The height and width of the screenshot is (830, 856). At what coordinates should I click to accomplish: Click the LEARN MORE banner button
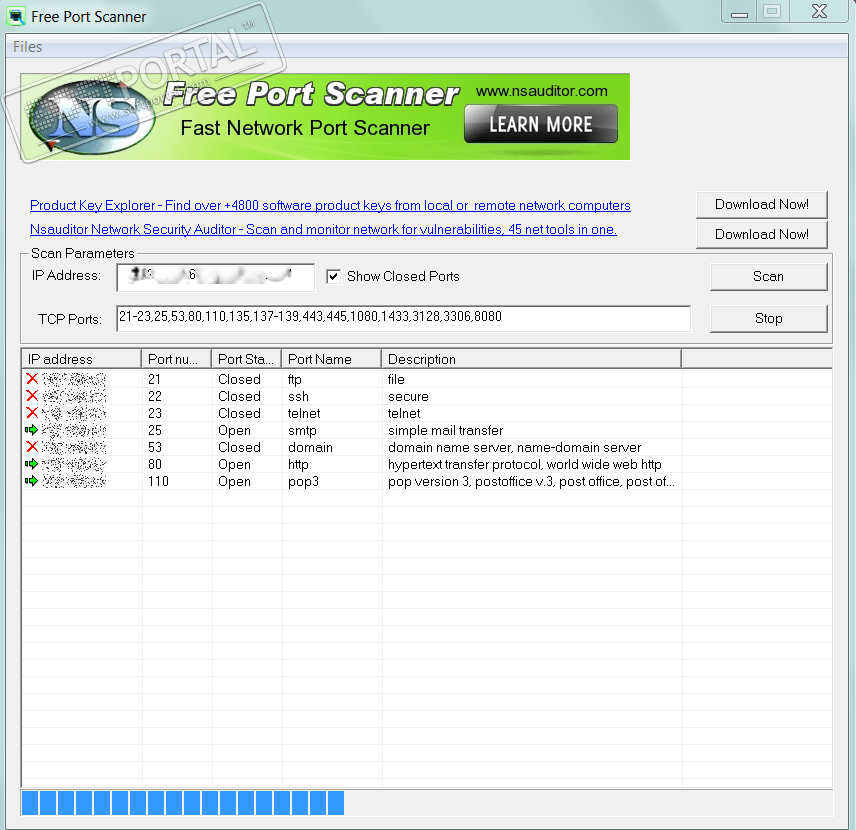coord(540,124)
